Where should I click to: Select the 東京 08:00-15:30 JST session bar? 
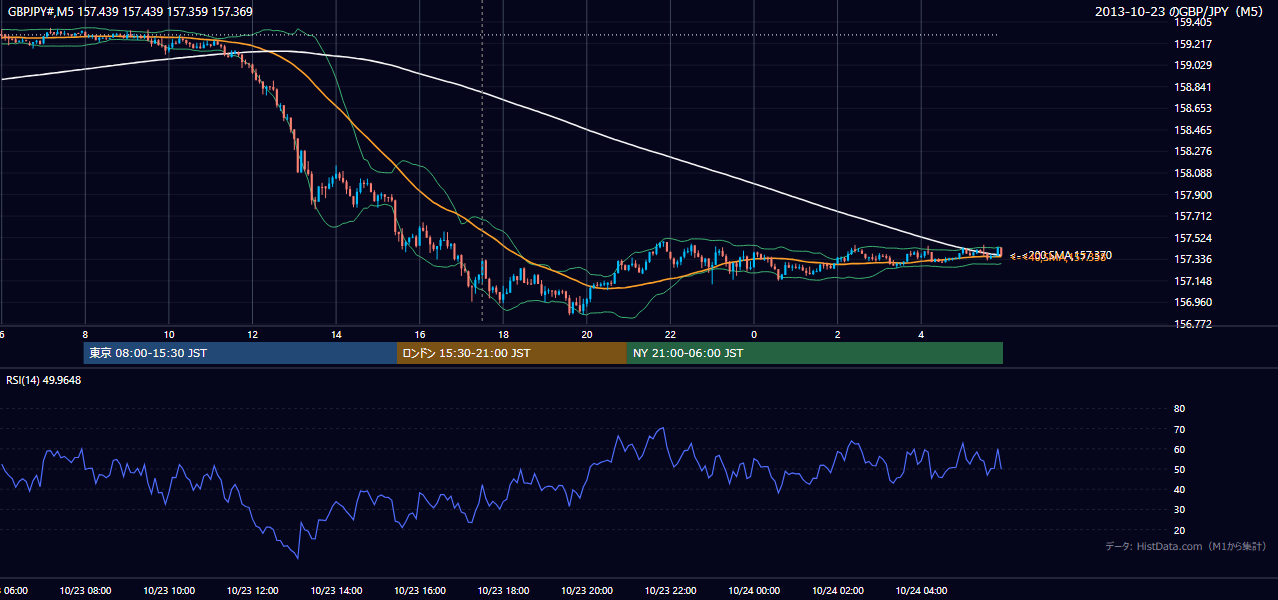click(x=240, y=353)
